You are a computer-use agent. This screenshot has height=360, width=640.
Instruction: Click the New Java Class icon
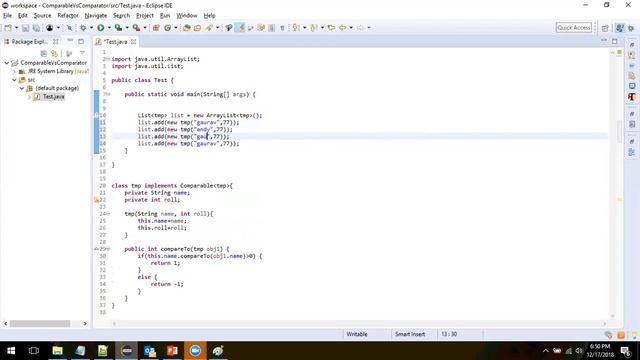pyautogui.click(x=167, y=28)
